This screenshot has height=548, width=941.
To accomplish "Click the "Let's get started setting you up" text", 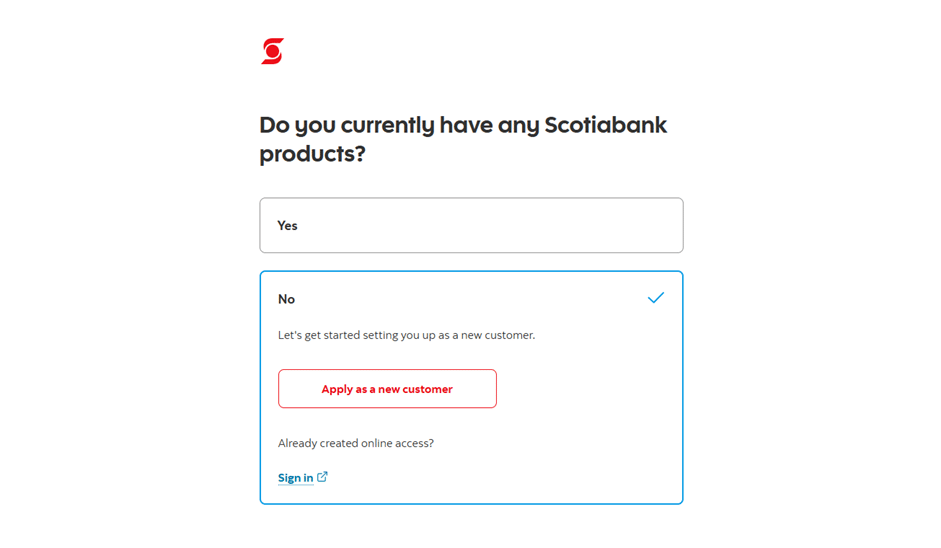I will tap(406, 335).
